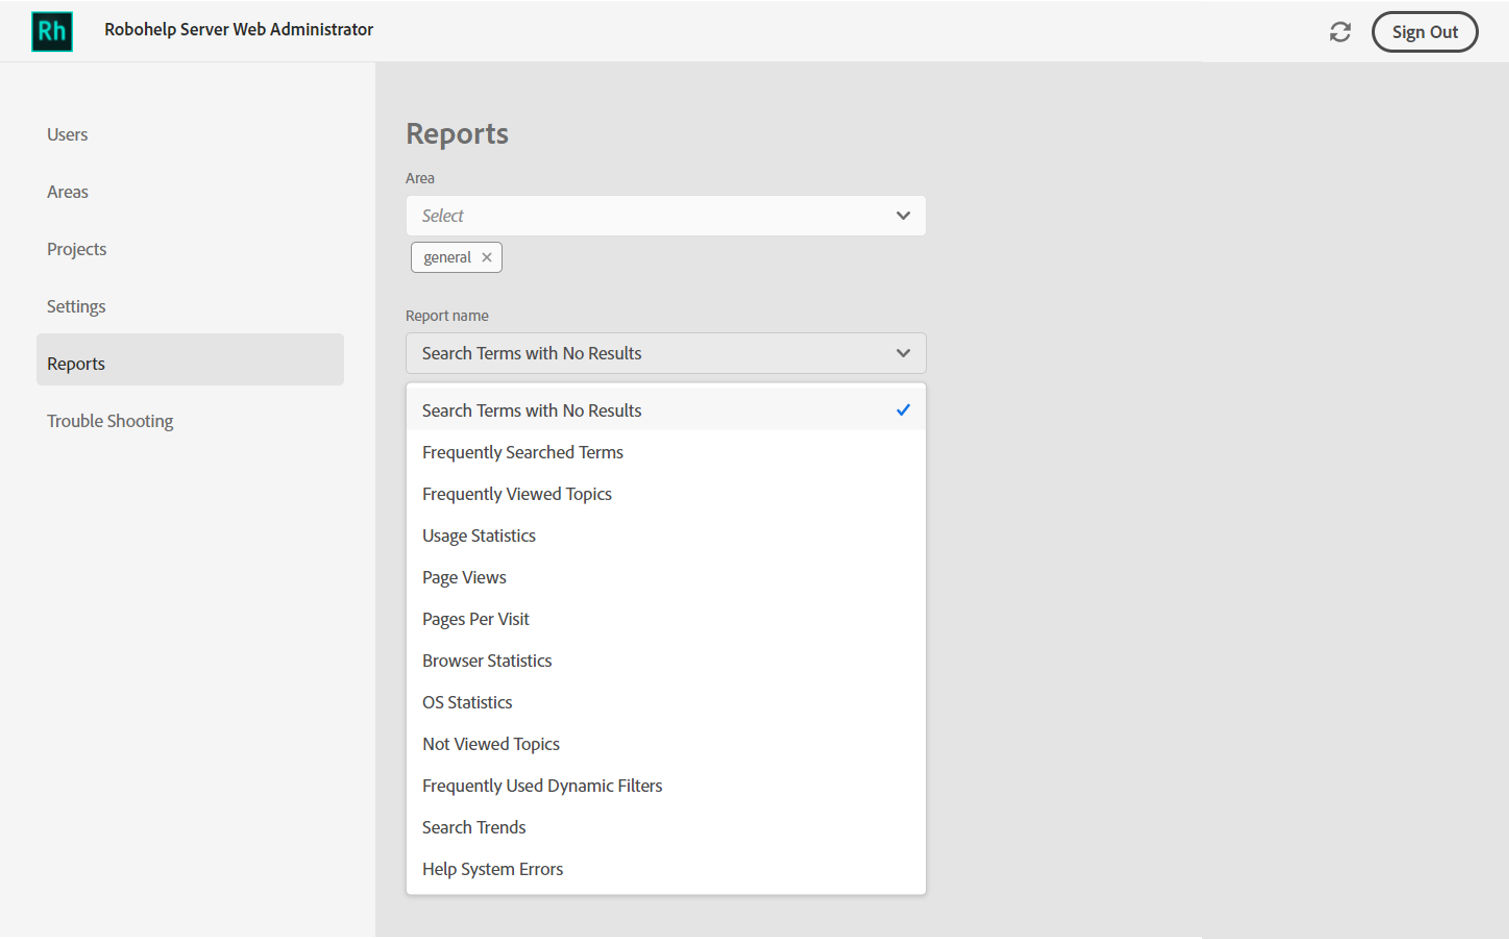This screenshot has width=1509, height=939.
Task: Click the general area tag label
Action: pos(447,257)
